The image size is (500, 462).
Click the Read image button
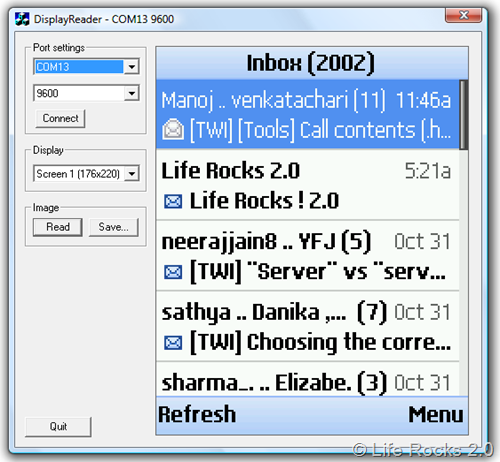tap(58, 227)
